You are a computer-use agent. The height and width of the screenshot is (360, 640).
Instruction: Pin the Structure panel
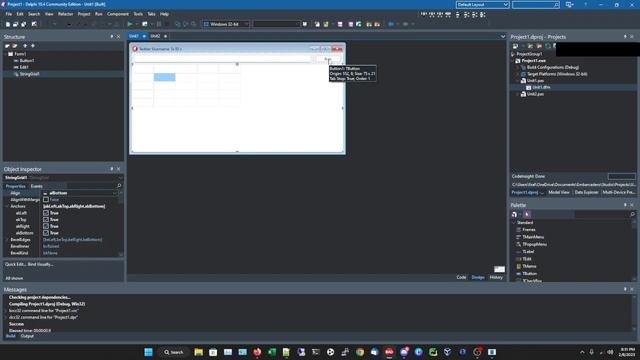click(x=111, y=37)
